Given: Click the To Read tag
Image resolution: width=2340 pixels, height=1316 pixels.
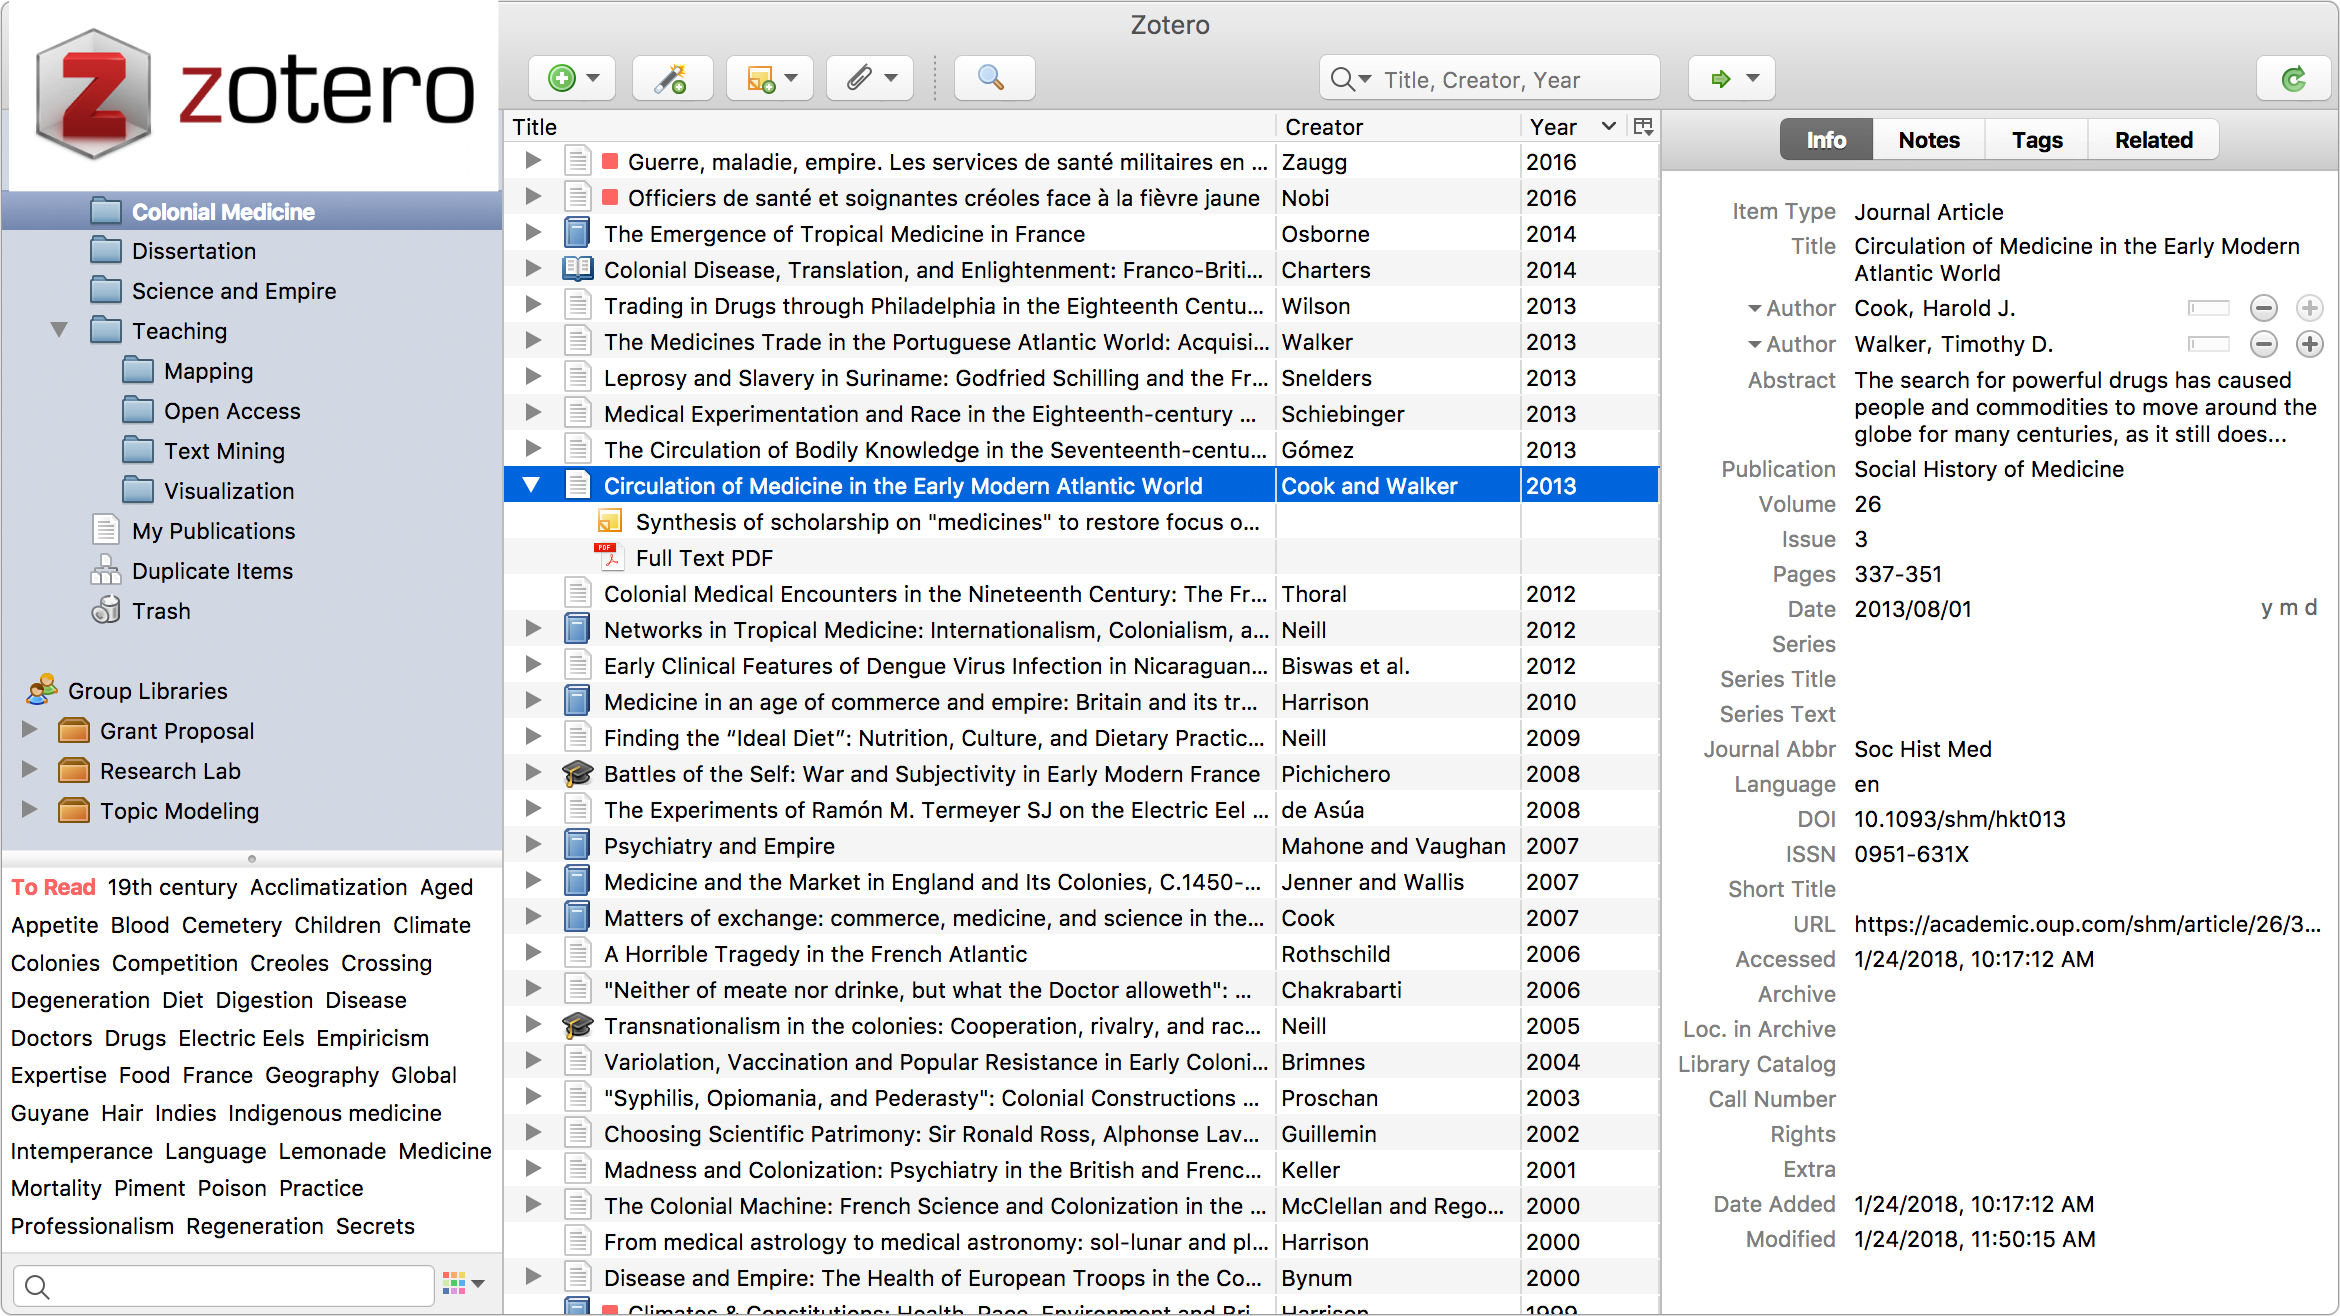Looking at the screenshot, I should pos(53,887).
